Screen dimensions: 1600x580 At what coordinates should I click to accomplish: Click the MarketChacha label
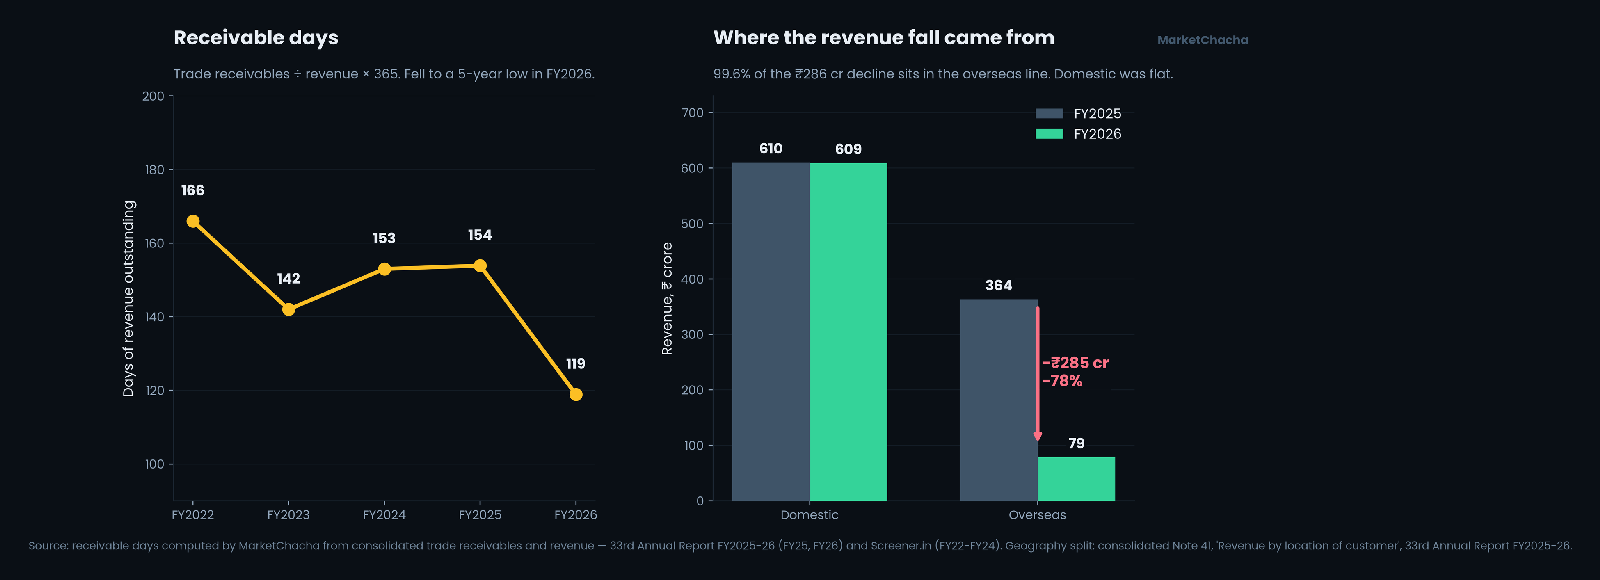coord(1202,40)
